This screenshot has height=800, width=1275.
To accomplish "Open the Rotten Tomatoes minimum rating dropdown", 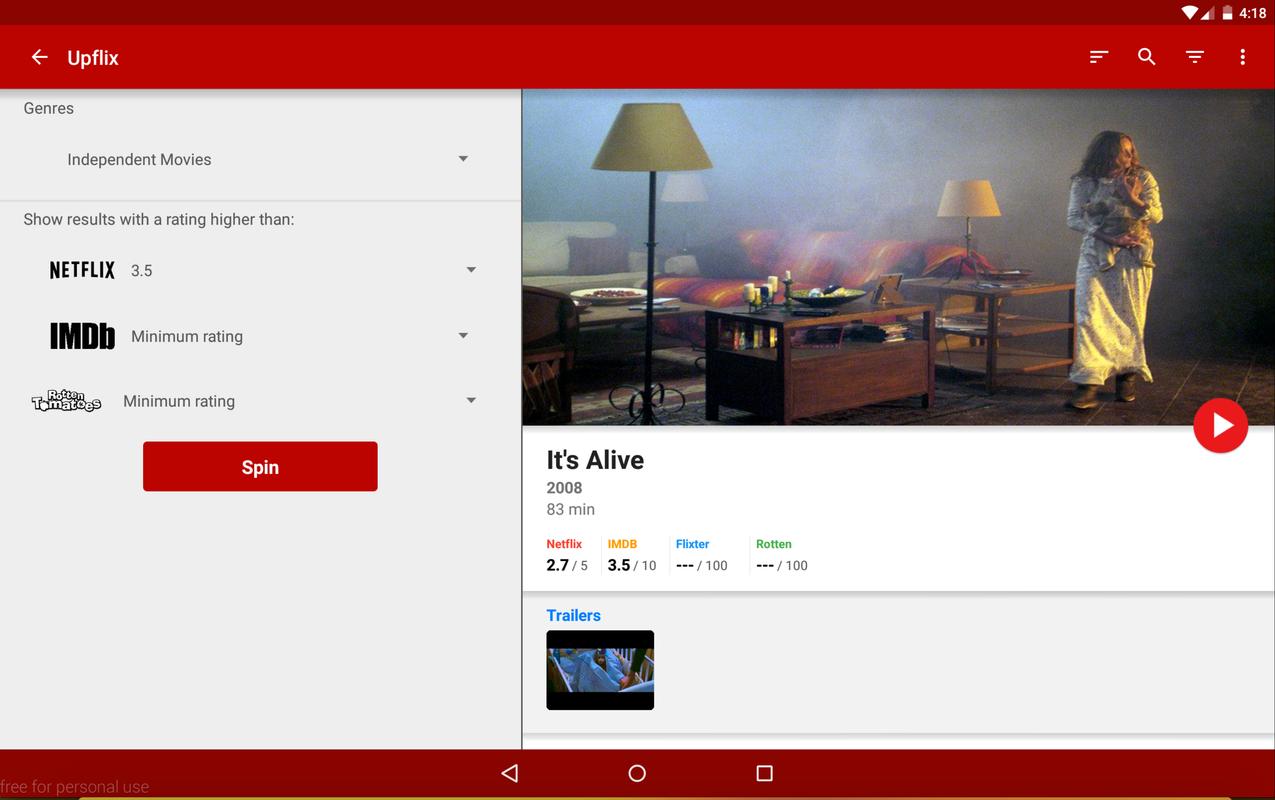I will [x=298, y=401].
